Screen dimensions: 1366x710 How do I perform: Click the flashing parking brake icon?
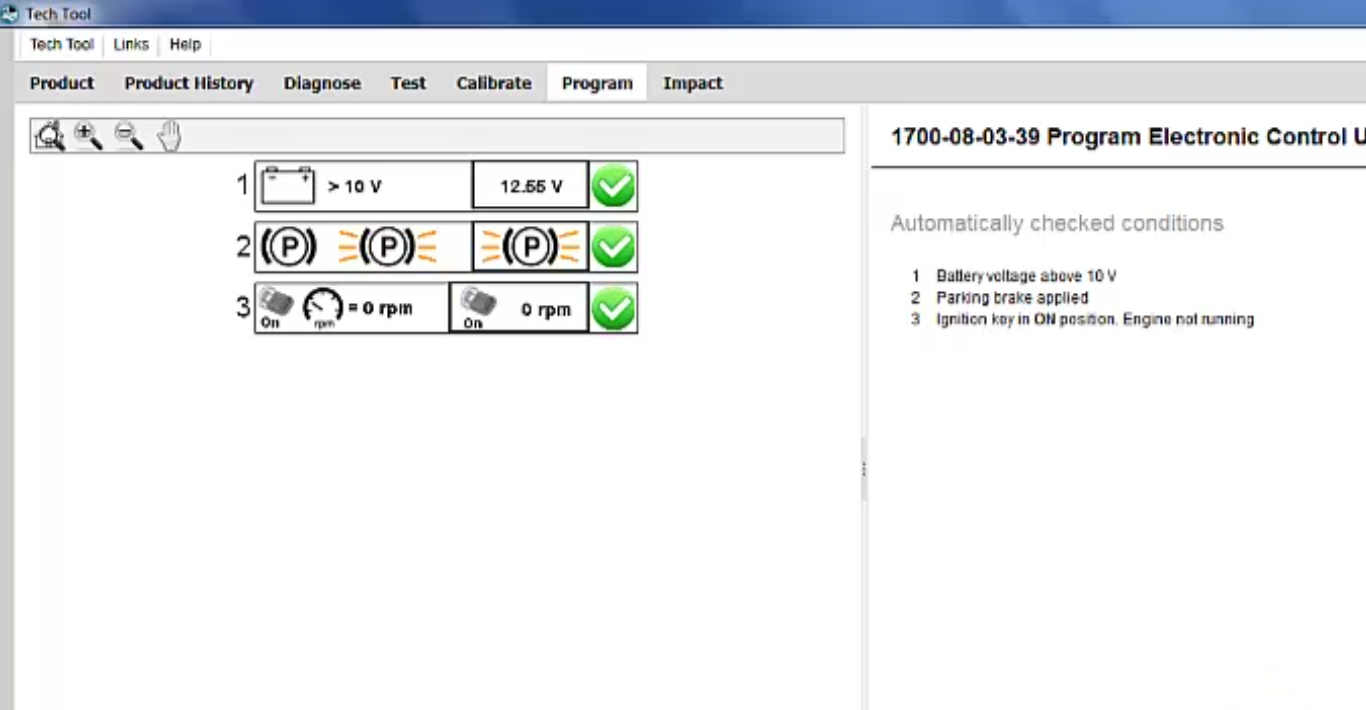coord(388,246)
